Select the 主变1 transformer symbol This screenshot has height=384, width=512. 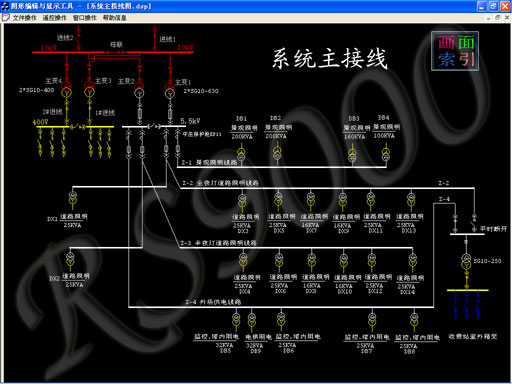[170, 90]
